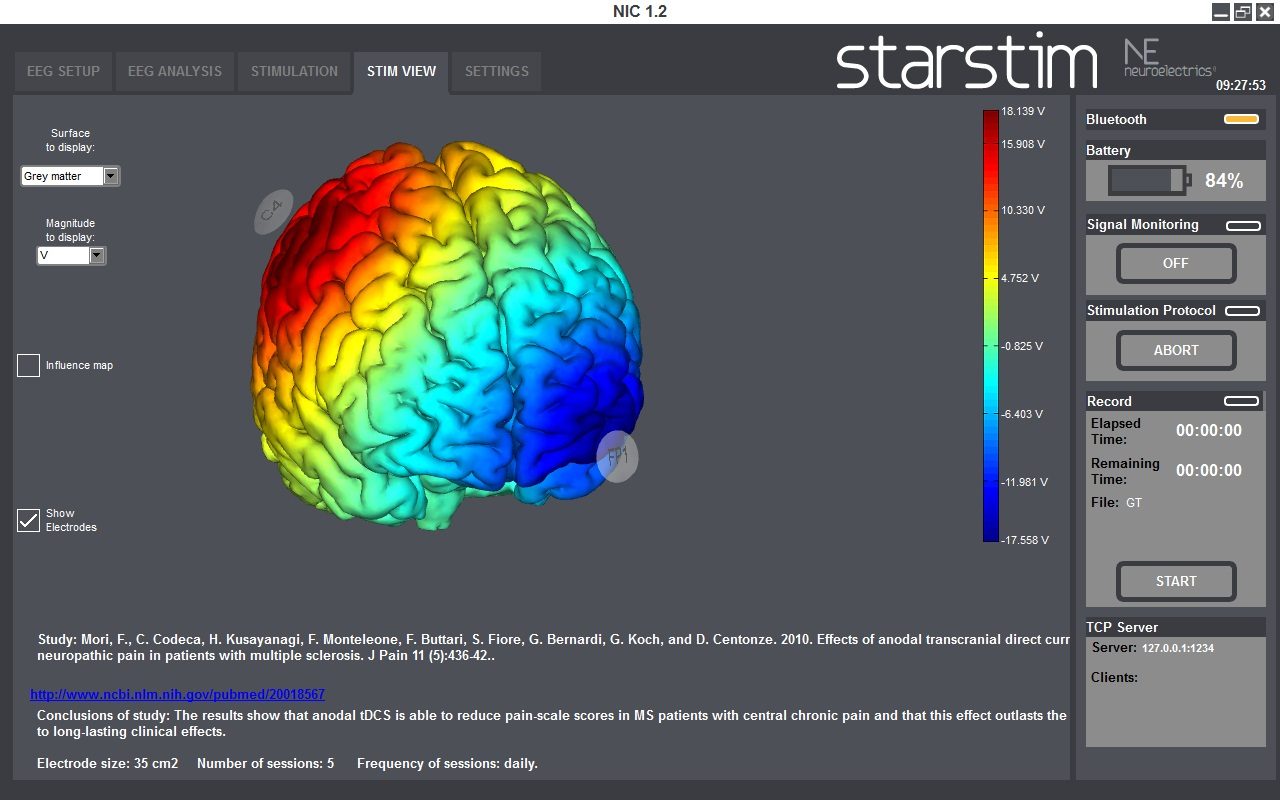Click the -6.403 V scale label

tap(1022, 414)
